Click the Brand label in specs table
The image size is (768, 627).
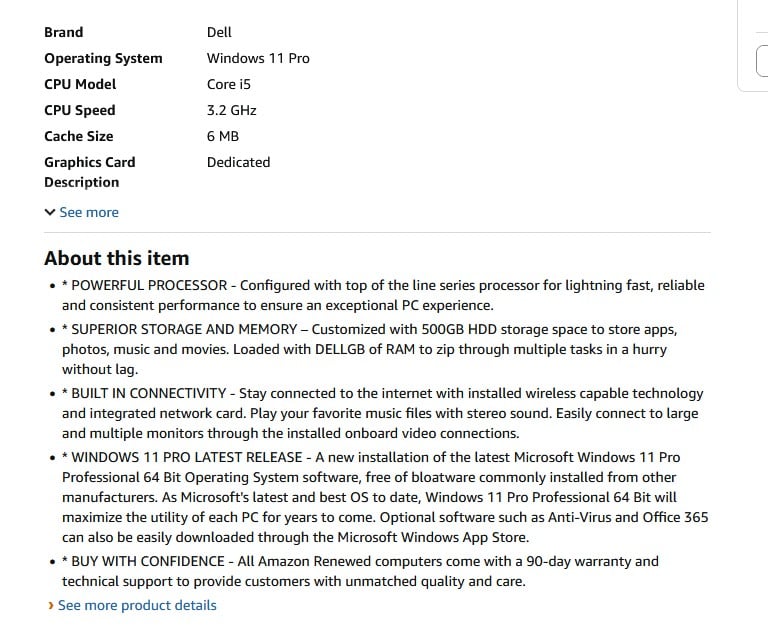coord(64,32)
